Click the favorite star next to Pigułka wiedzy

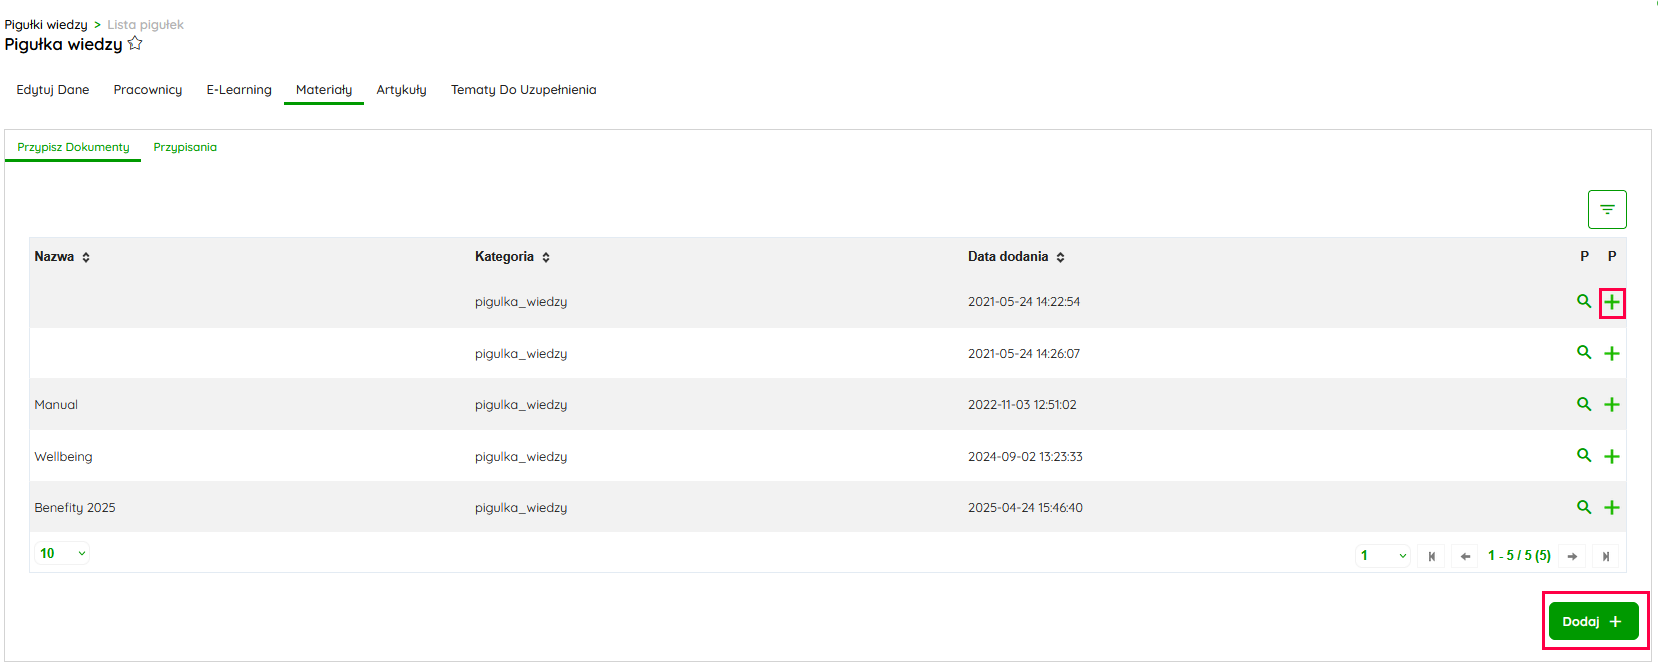(135, 44)
